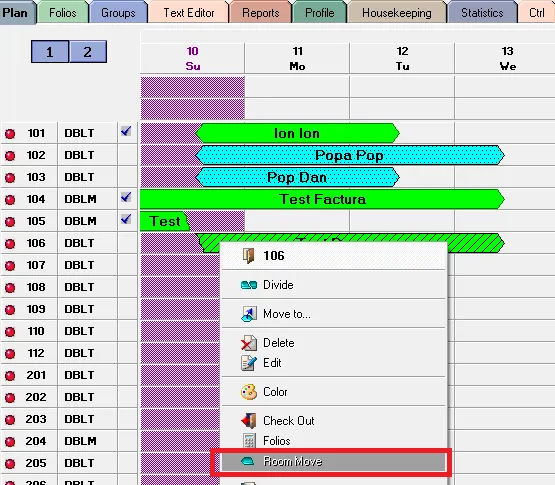The width and height of the screenshot is (555, 485).
Task: Click red status dot for room 112
Action: [x=10, y=354]
